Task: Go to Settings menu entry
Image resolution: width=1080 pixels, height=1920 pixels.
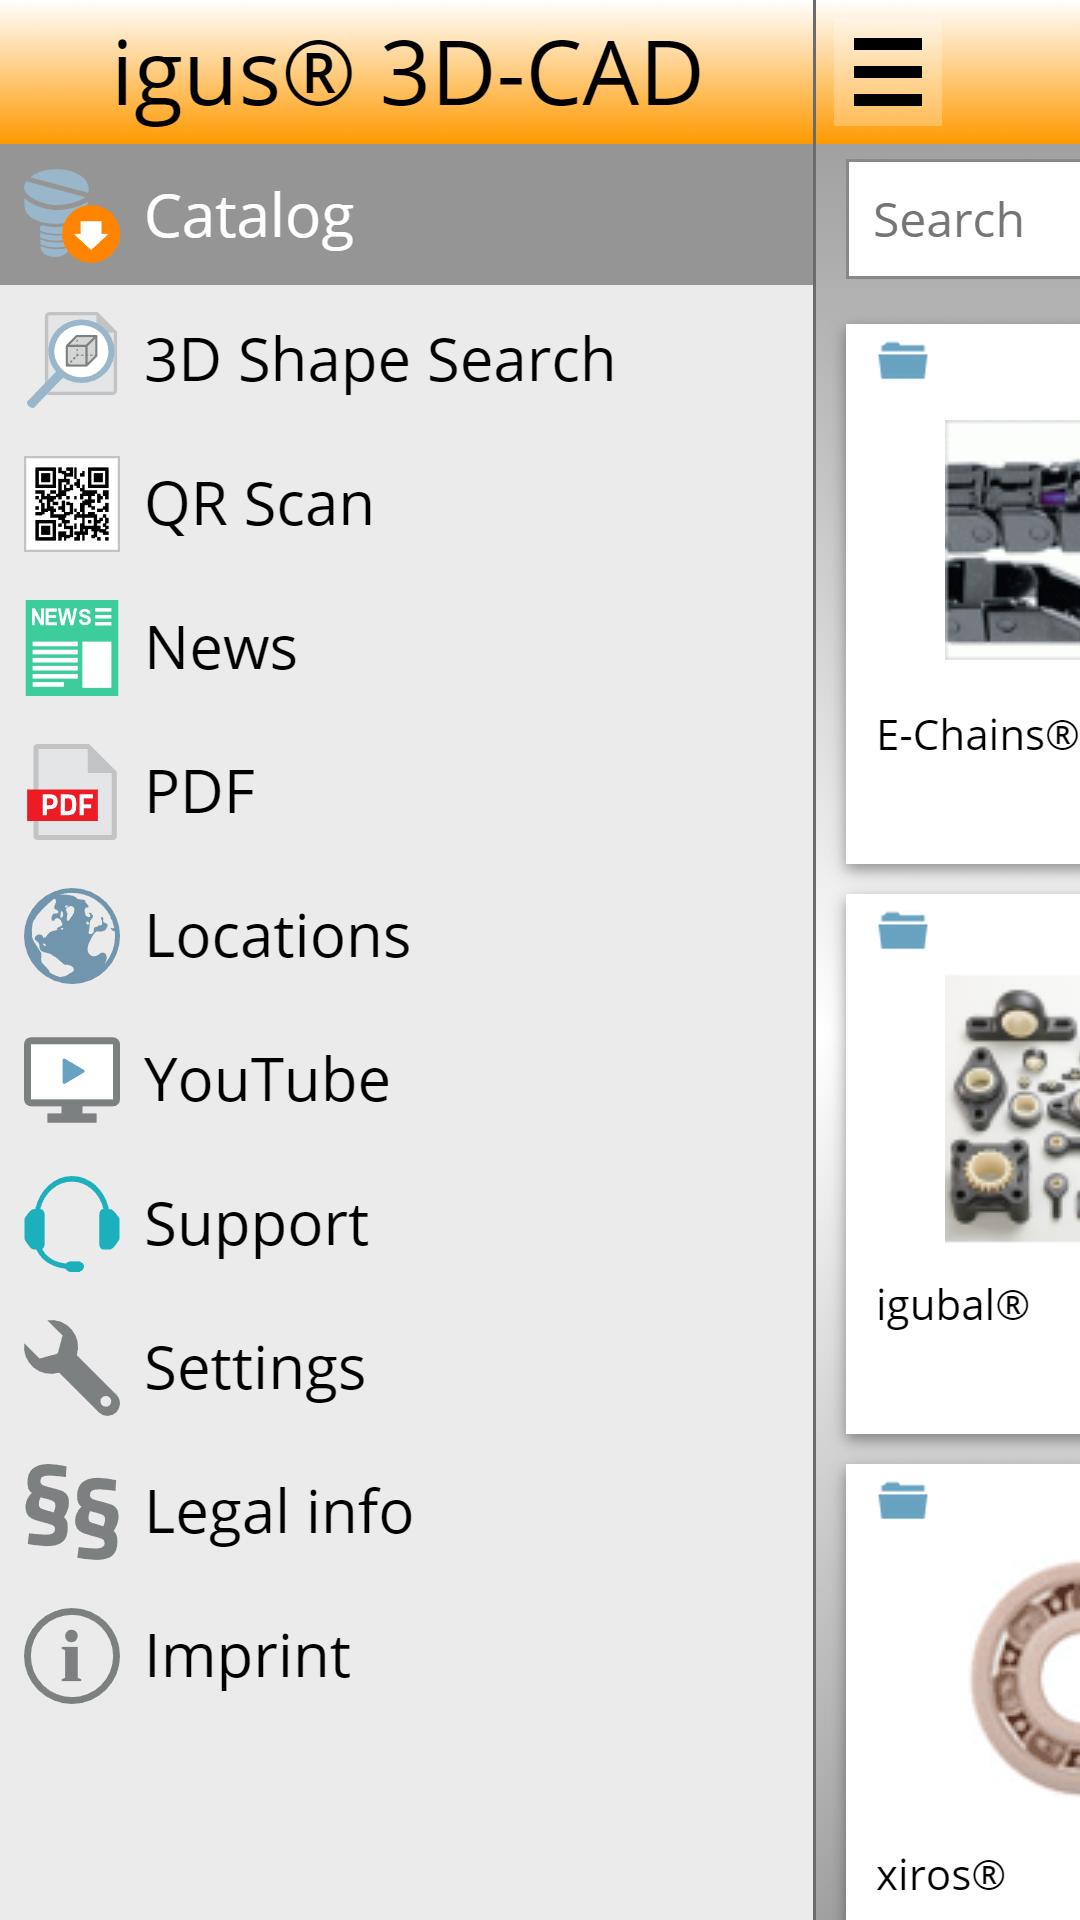Action: 406,1368
